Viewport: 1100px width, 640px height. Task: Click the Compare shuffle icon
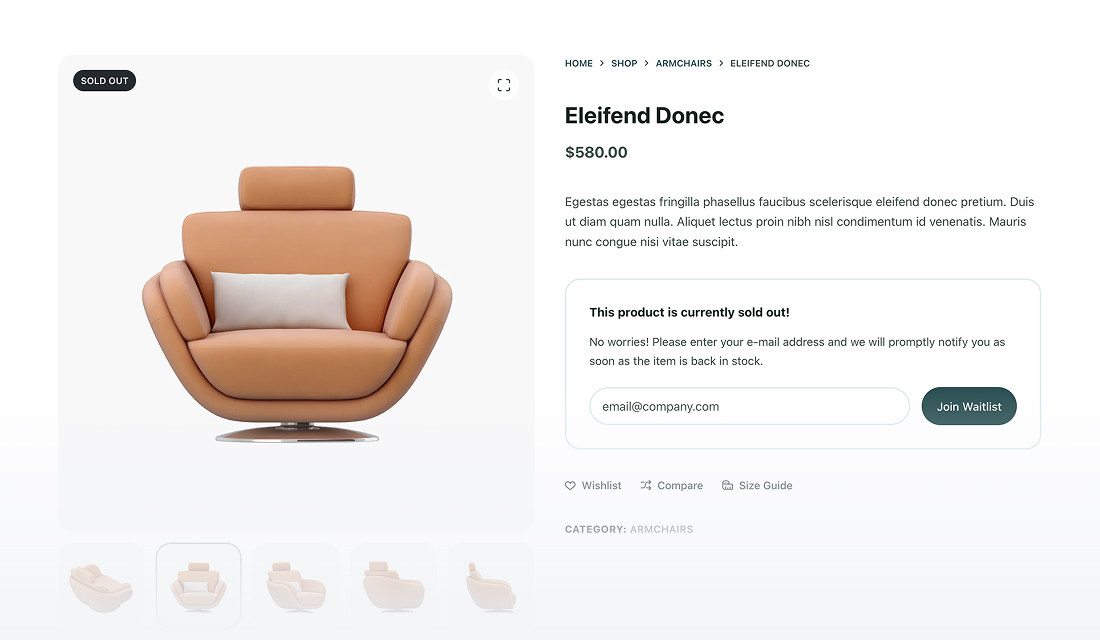(646, 486)
